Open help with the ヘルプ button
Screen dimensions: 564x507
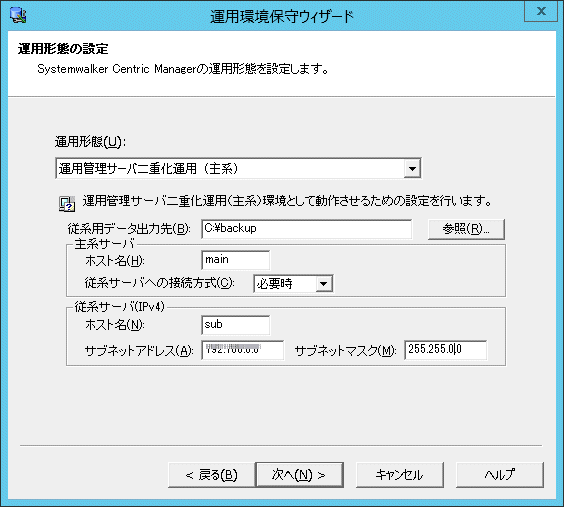coord(500,475)
